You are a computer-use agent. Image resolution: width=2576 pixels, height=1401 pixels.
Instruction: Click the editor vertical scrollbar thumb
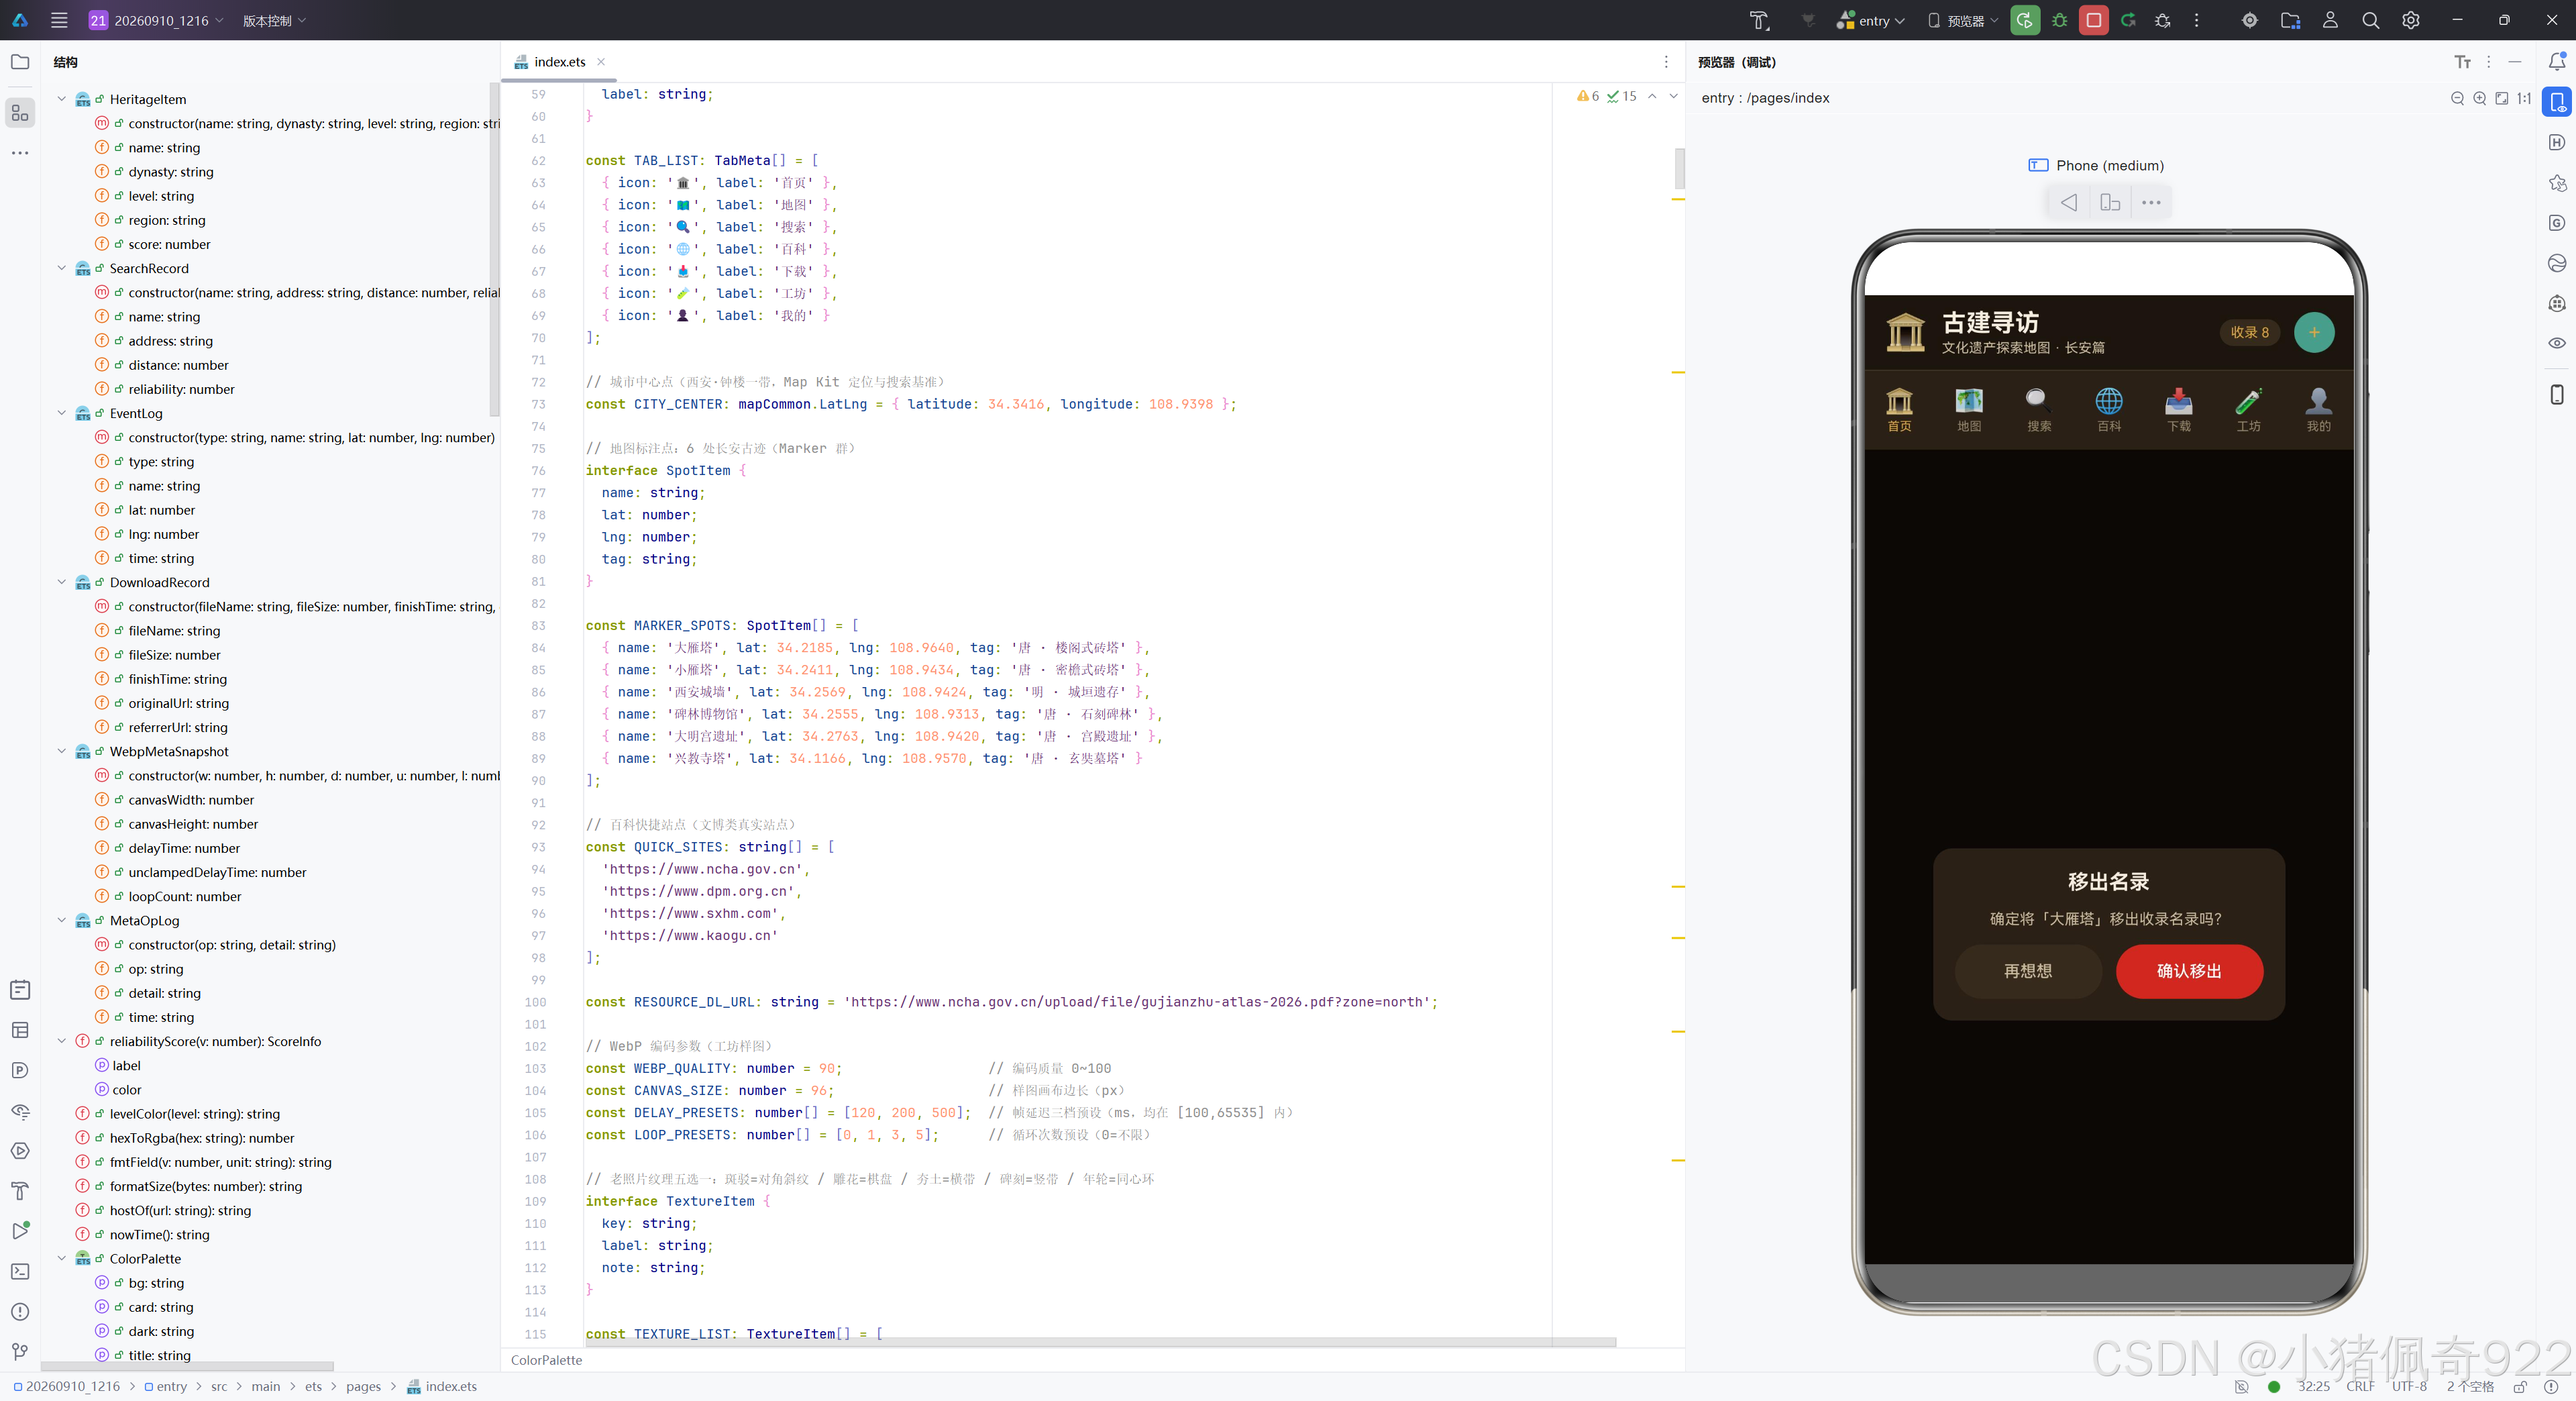(x=1679, y=168)
